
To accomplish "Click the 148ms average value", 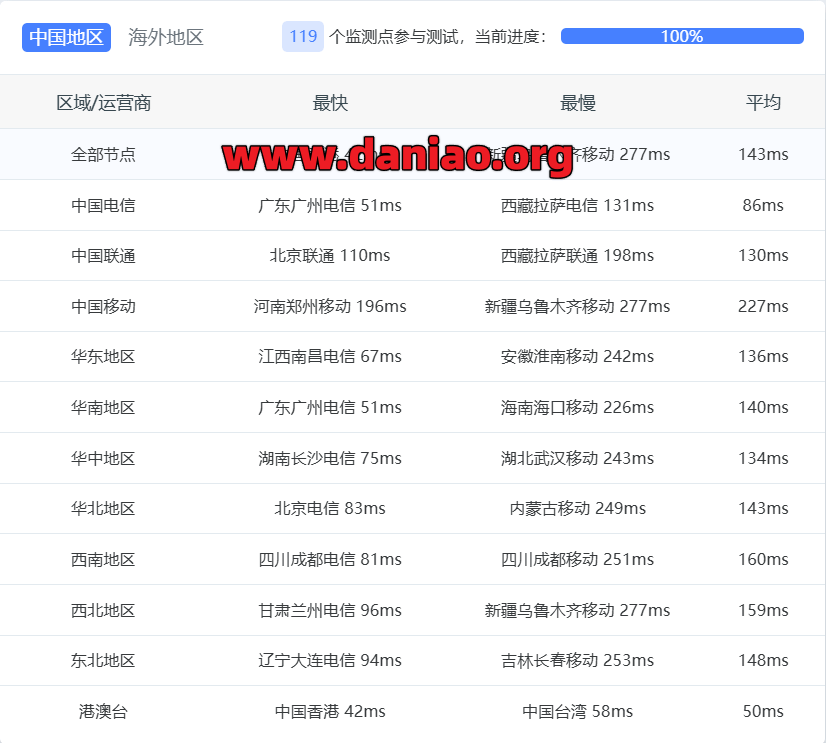I will (x=763, y=660).
